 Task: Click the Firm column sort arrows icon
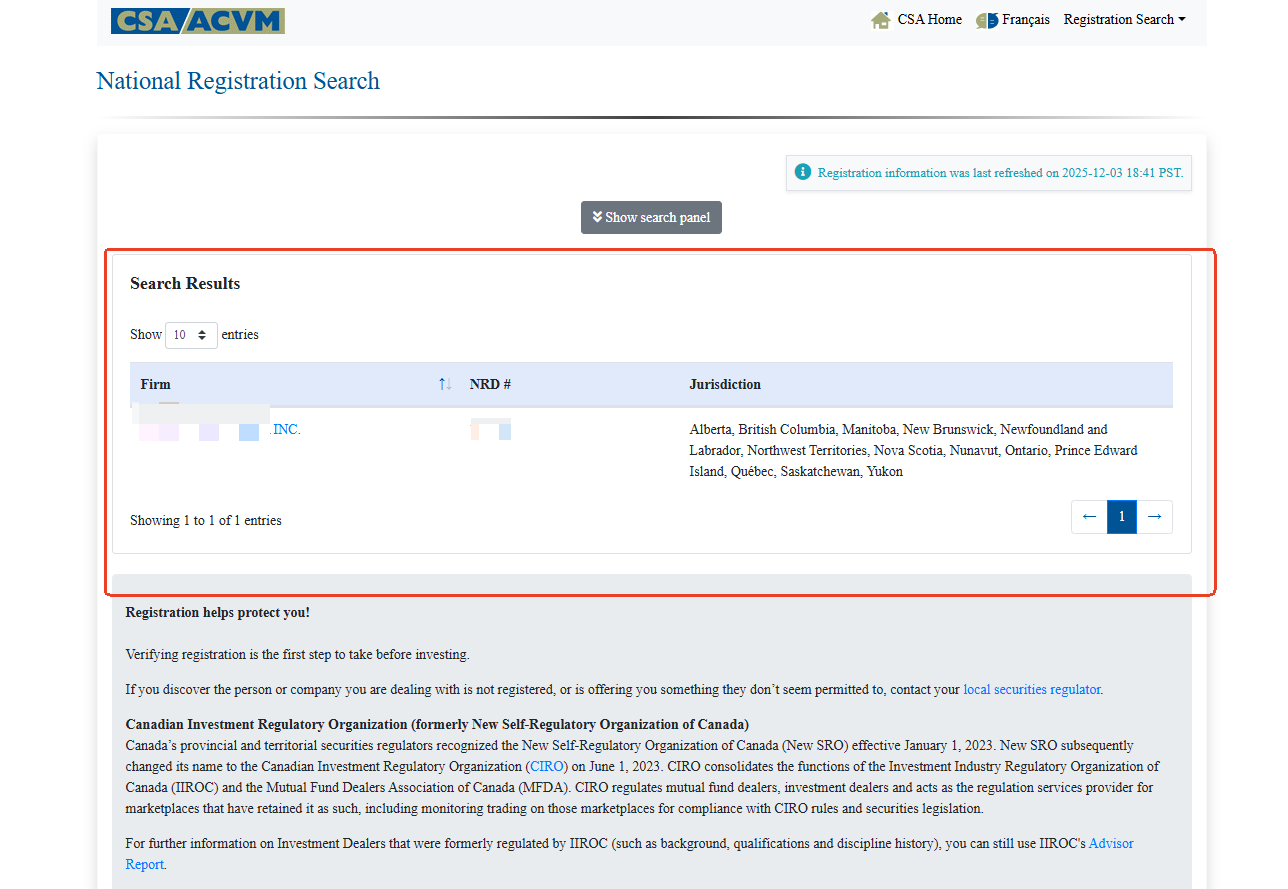coord(445,384)
